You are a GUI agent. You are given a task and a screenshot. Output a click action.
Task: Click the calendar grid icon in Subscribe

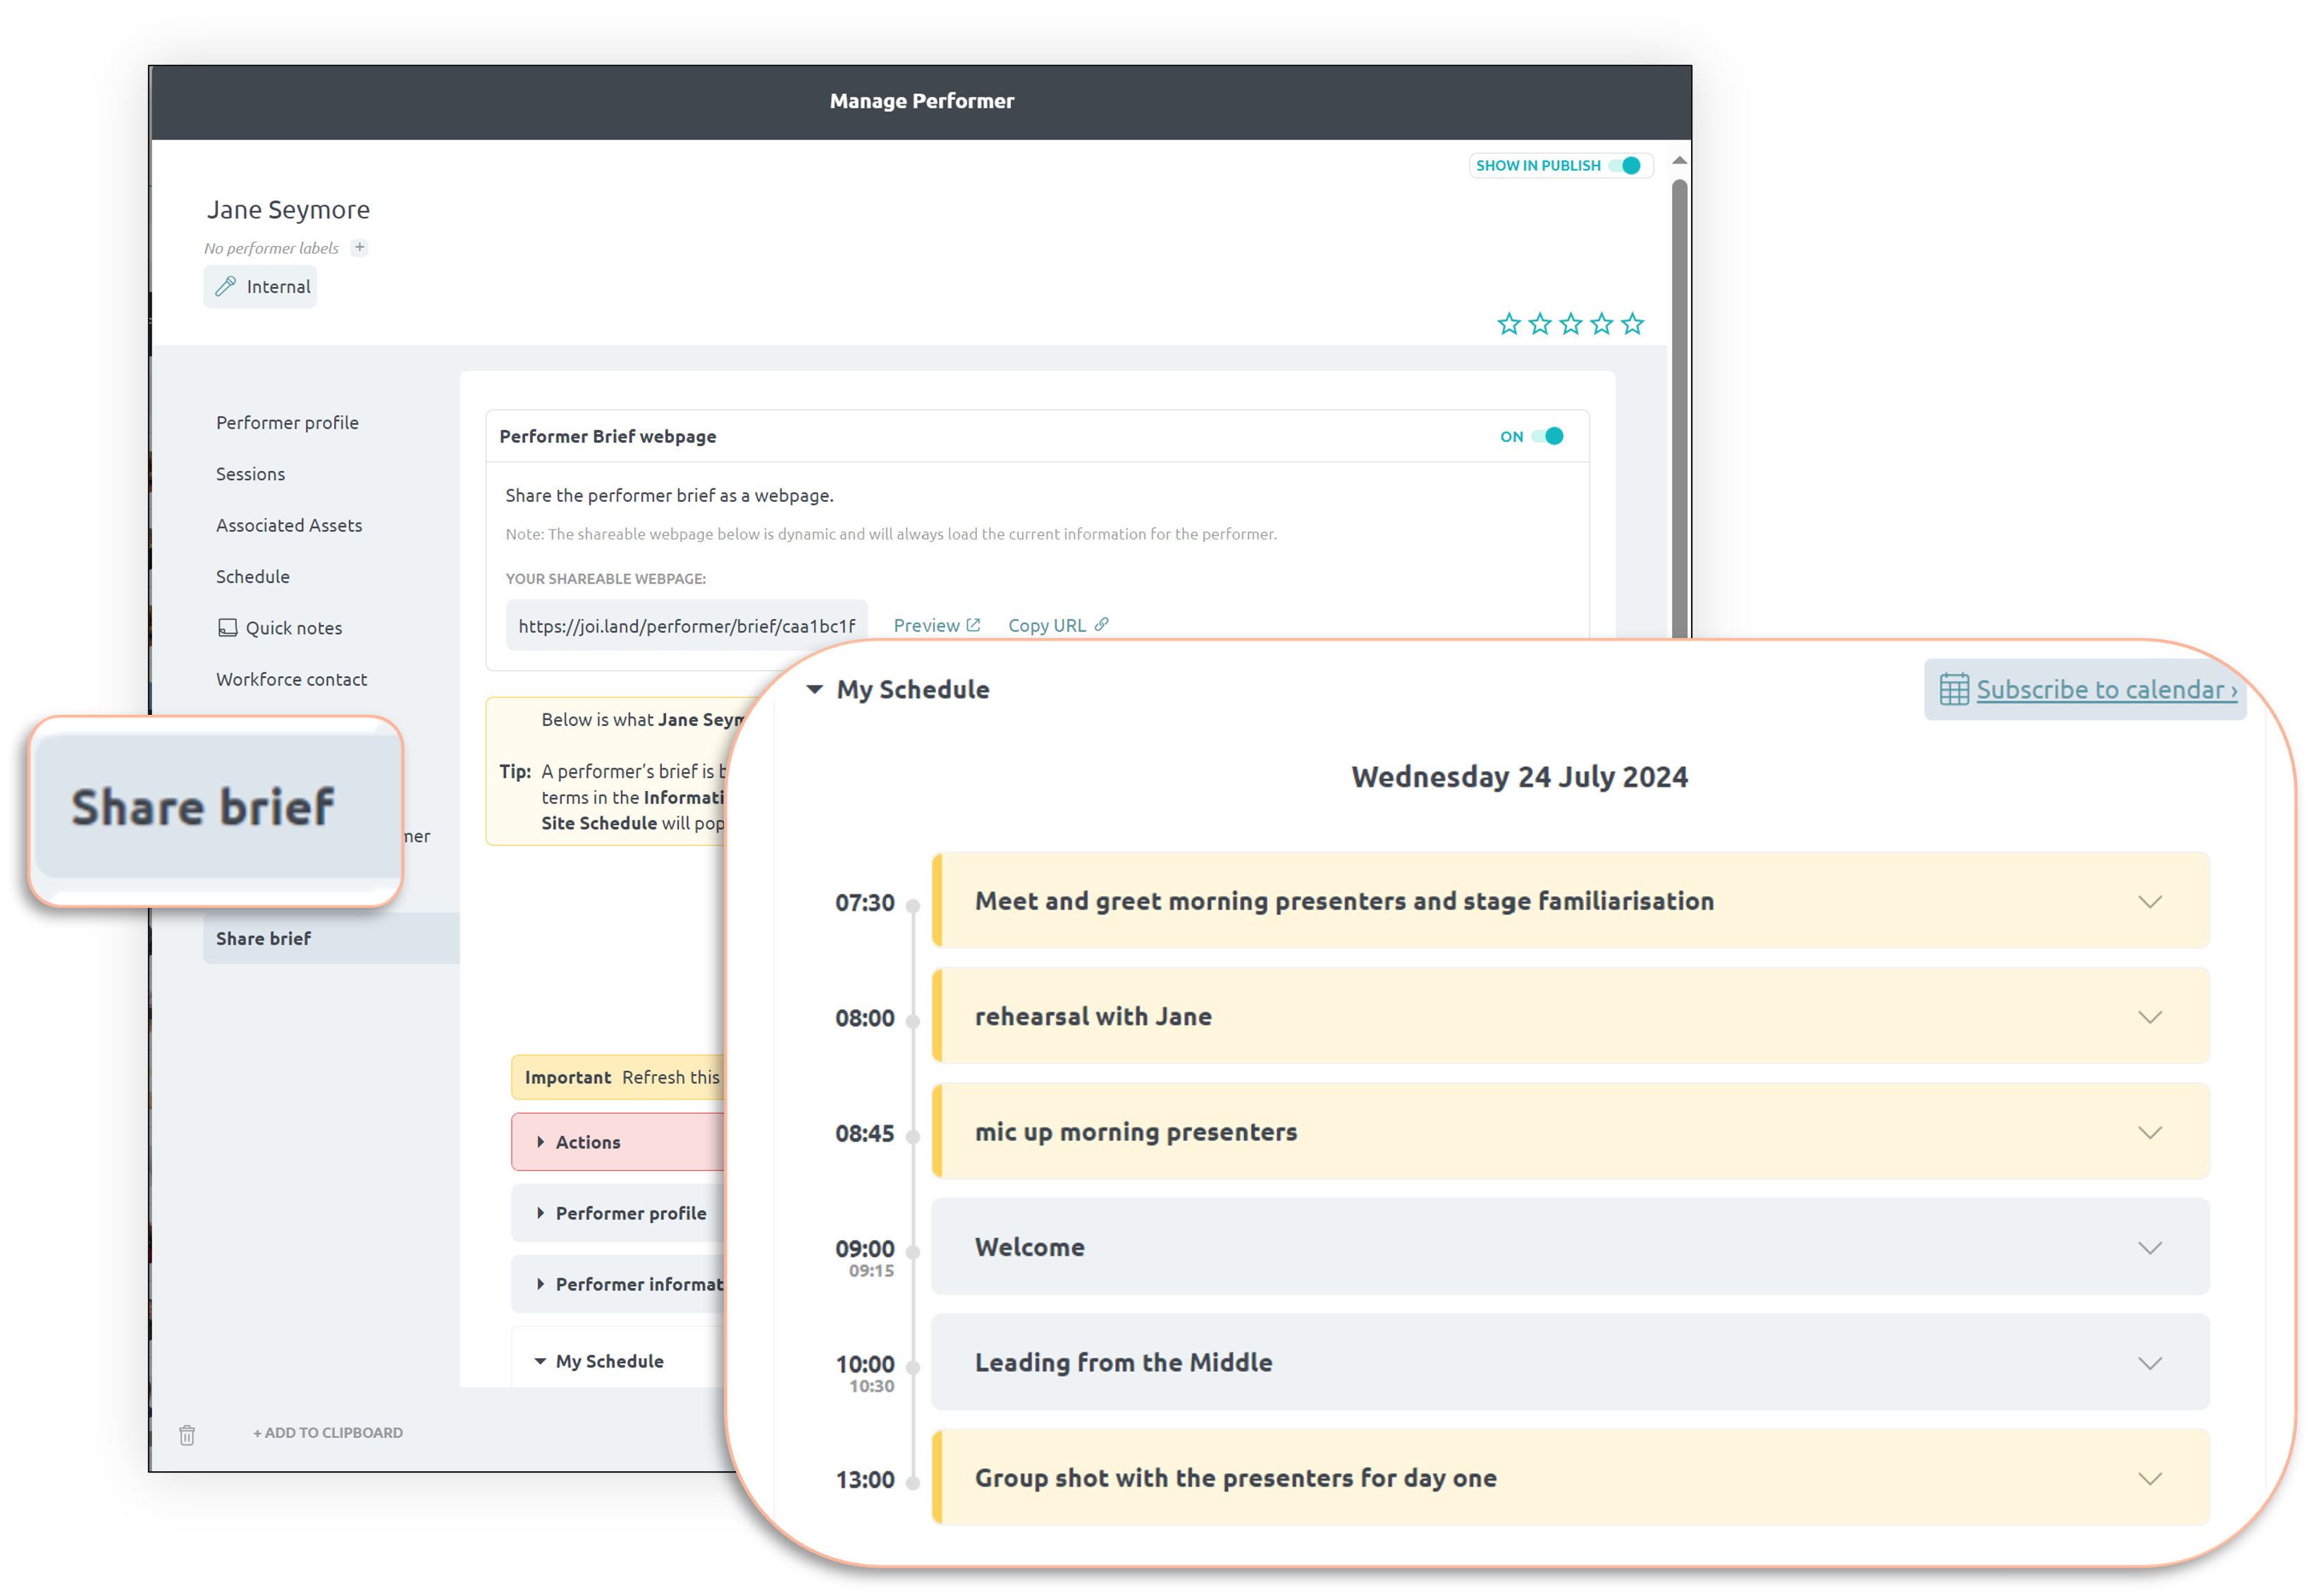coord(1954,690)
